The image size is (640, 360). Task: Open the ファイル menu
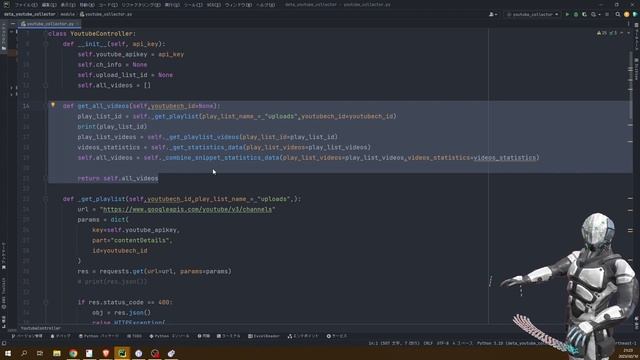click(26, 4)
